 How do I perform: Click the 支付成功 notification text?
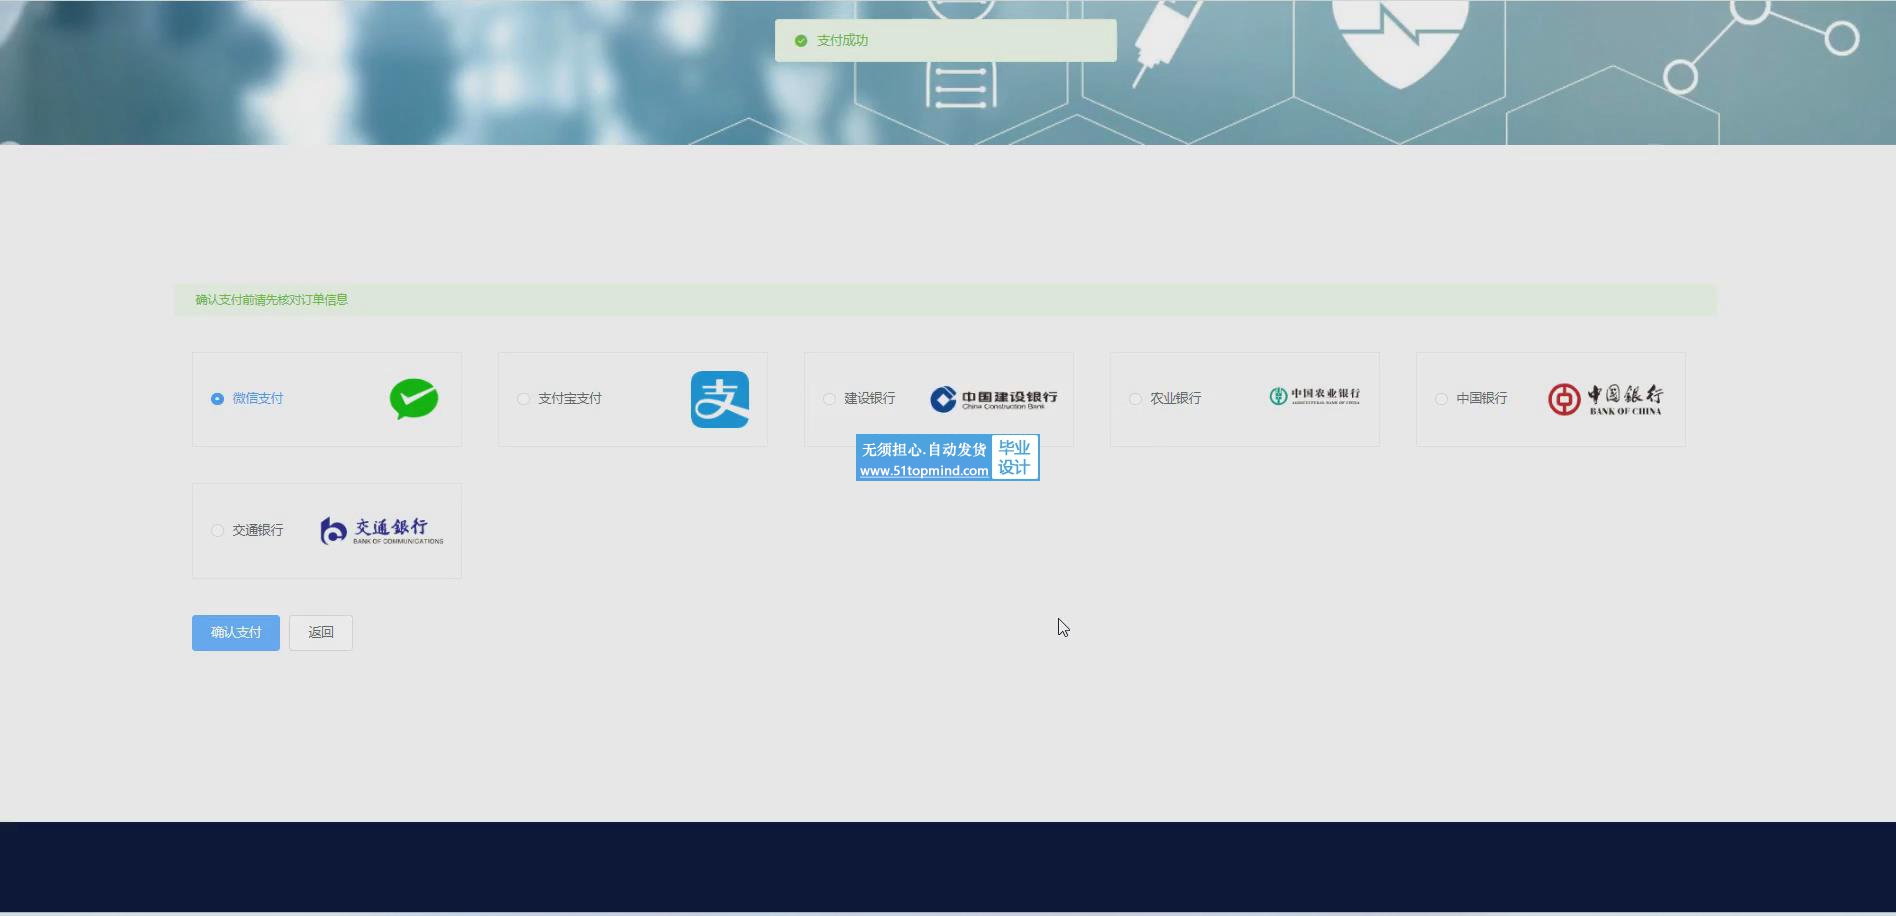pyautogui.click(x=842, y=41)
